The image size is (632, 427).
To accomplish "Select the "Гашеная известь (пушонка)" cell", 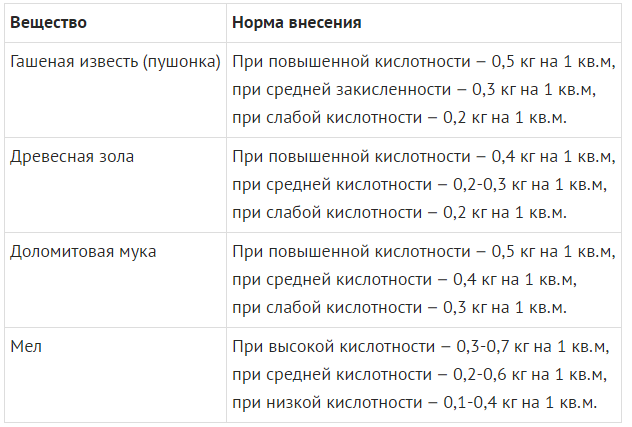I will point(115,62).
